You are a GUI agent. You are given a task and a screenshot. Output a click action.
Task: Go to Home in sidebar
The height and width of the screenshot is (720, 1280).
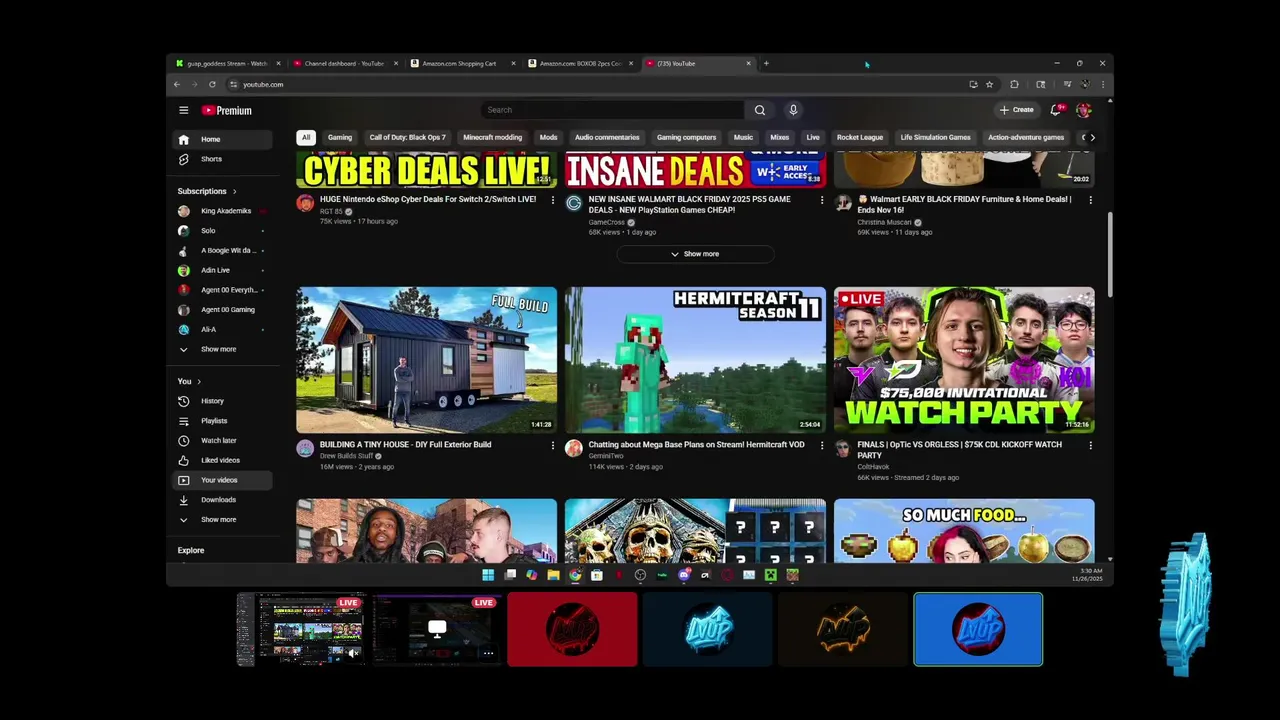pyautogui.click(x=221, y=139)
